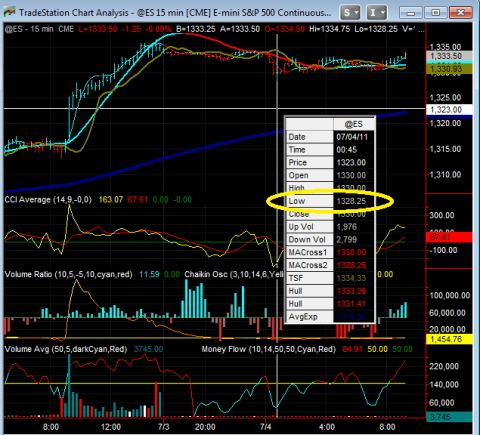Close the chart analysis window

pos(460,13)
